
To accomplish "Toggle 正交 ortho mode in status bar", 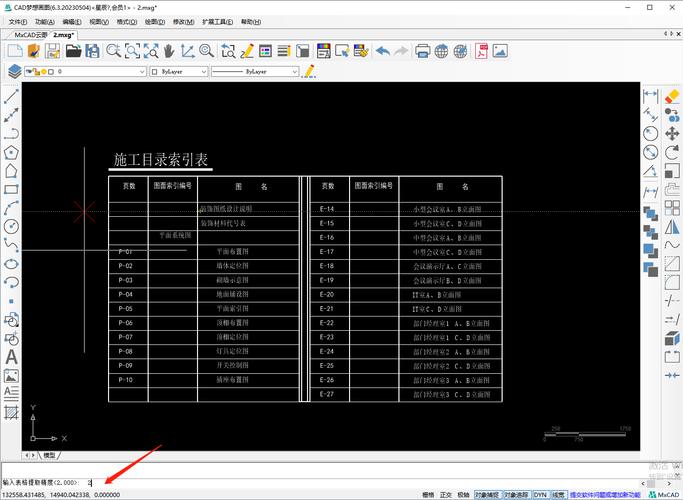I will (446, 494).
